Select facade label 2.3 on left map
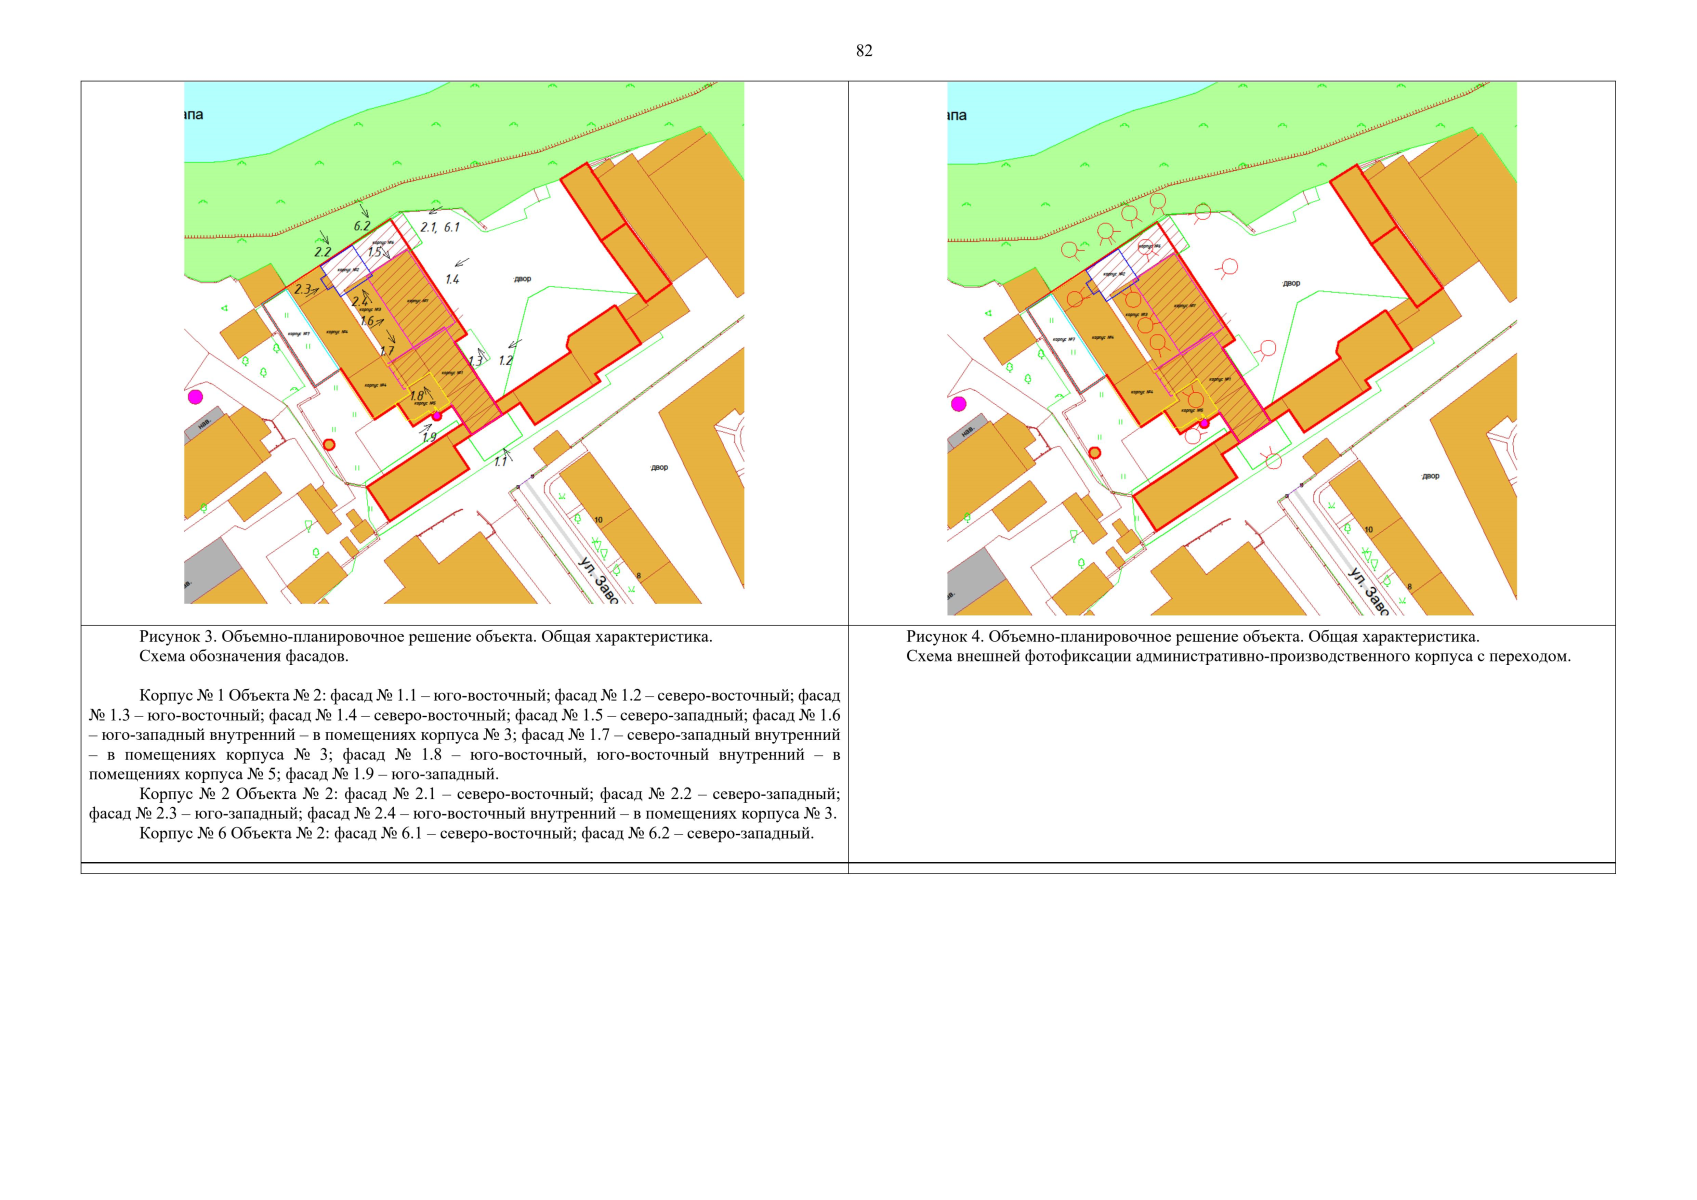 click(303, 289)
